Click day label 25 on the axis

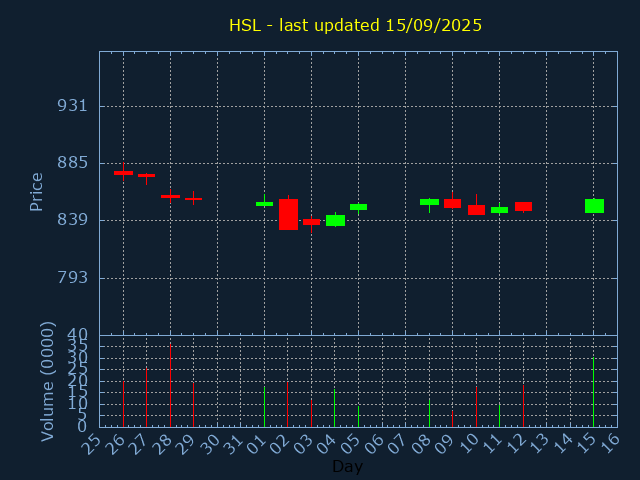pyautogui.click(x=91, y=445)
